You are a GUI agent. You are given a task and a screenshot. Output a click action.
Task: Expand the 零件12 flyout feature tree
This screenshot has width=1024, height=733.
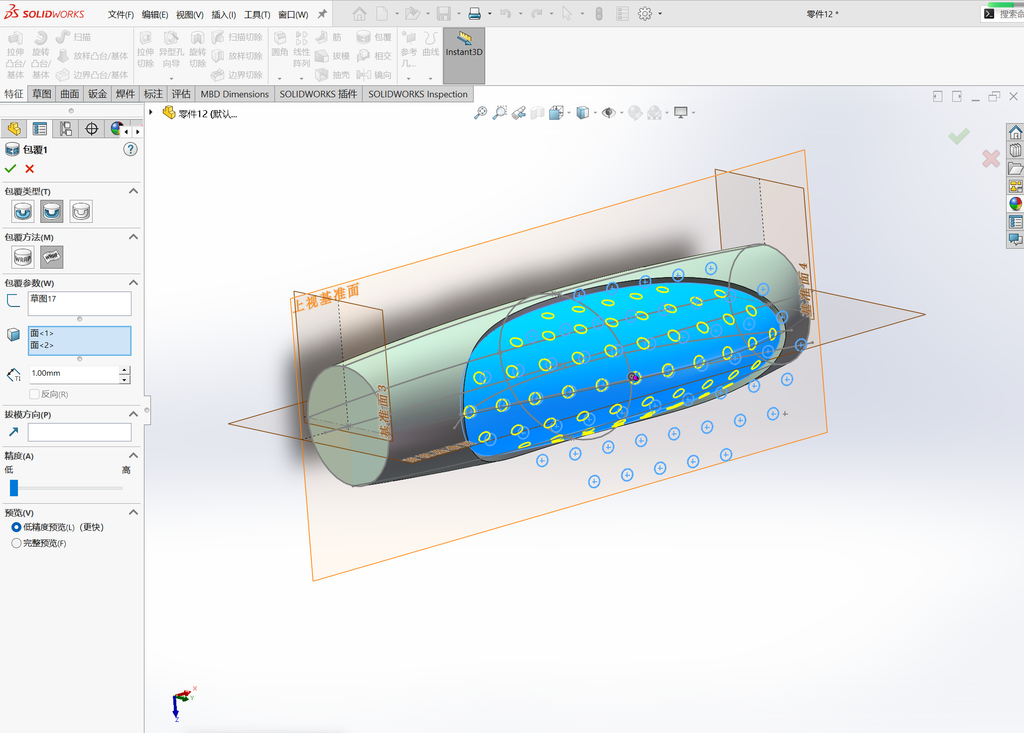(x=150, y=112)
